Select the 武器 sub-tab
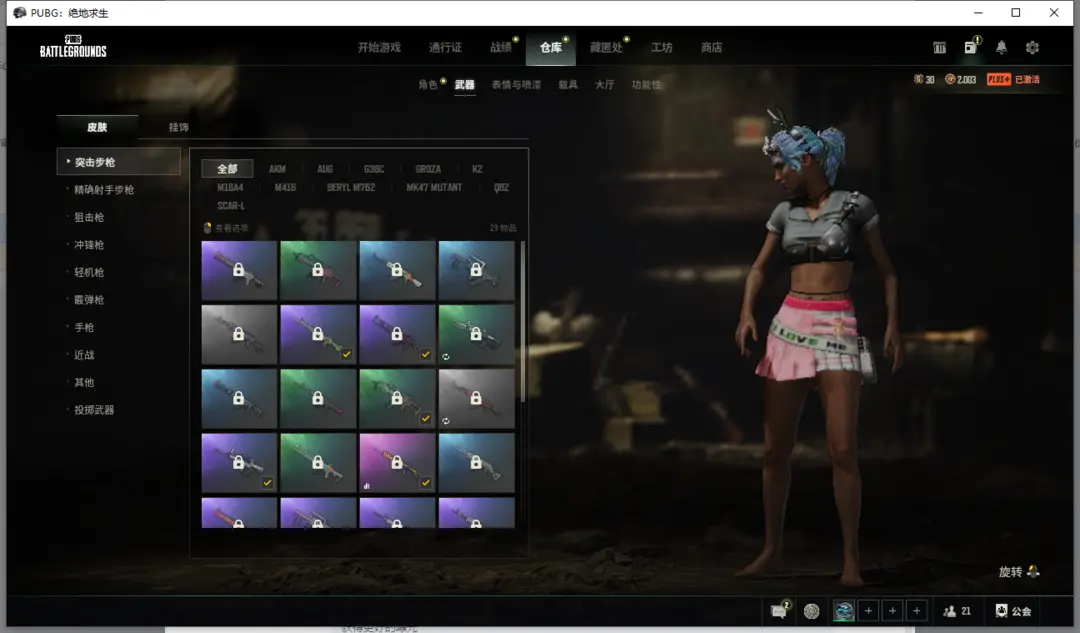The width and height of the screenshot is (1080, 633). (465, 85)
